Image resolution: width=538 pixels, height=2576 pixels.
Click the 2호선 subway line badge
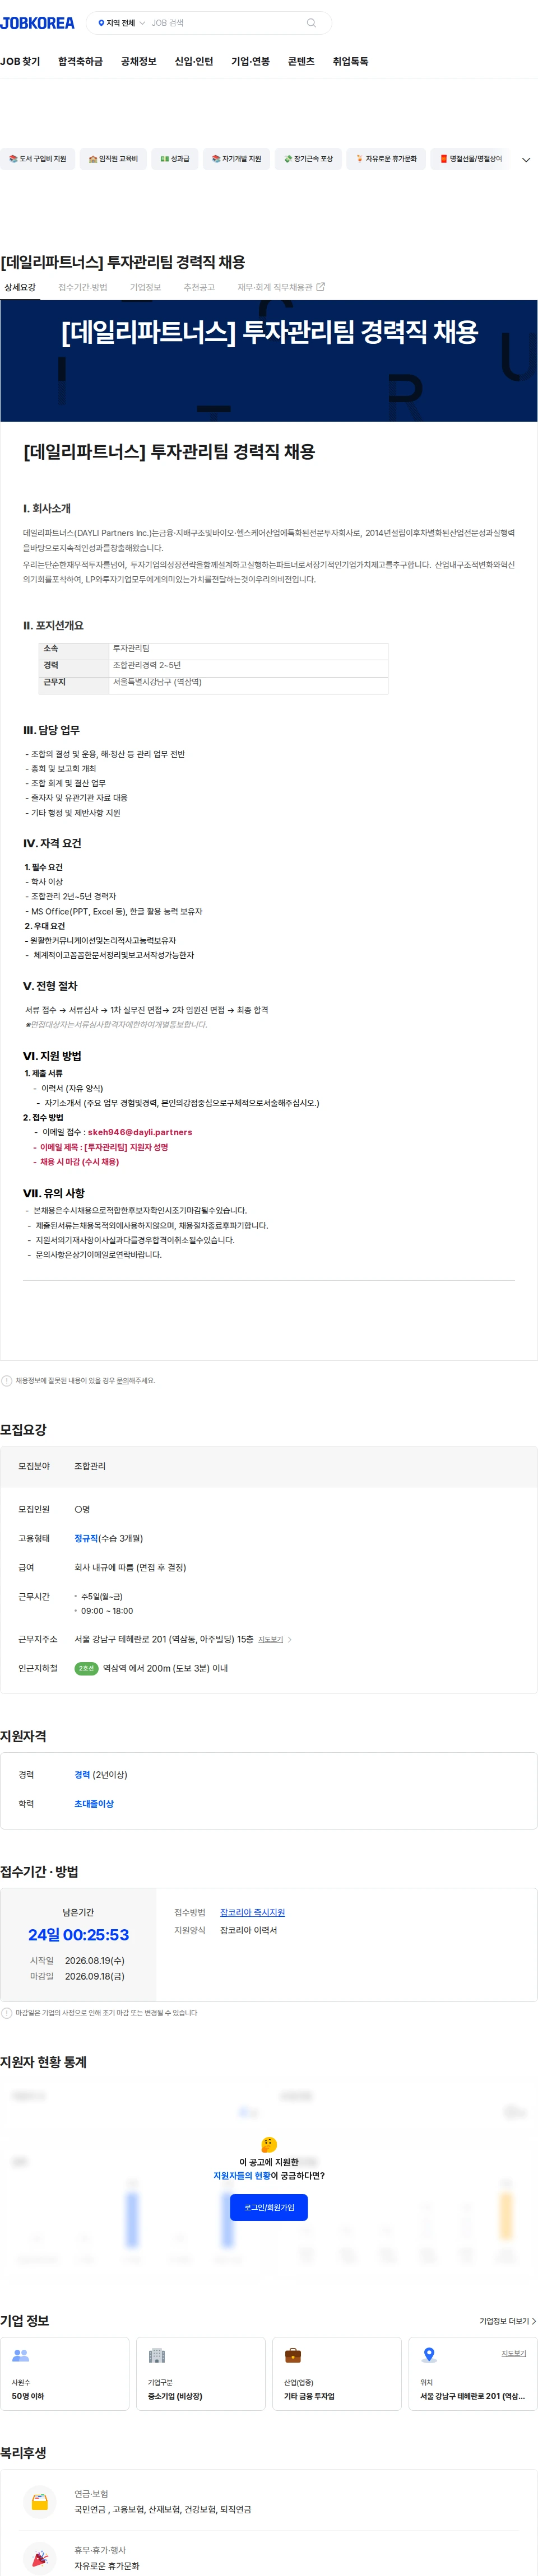click(86, 1668)
